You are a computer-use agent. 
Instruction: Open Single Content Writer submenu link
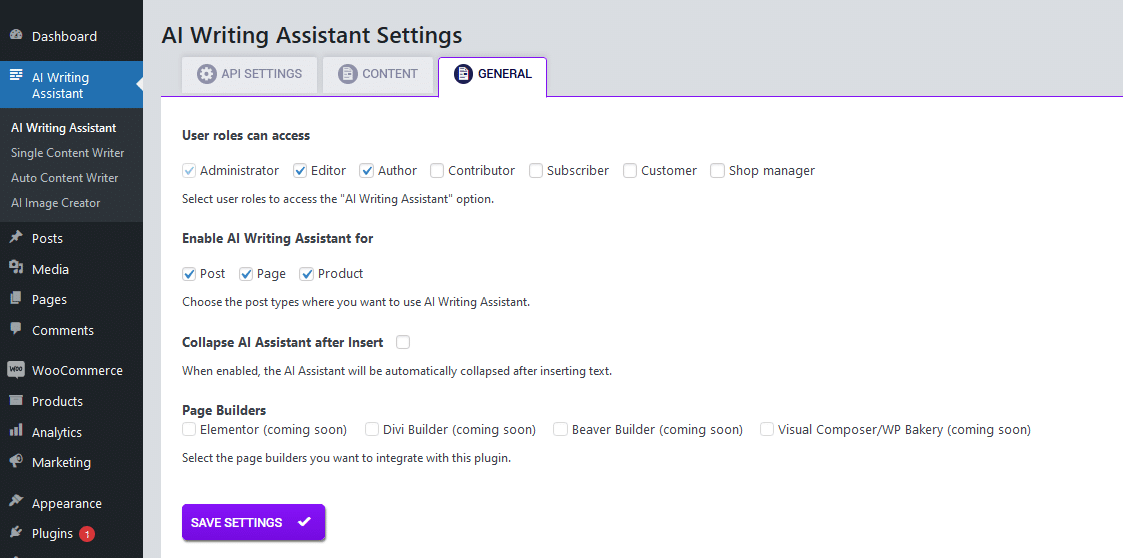click(x=68, y=153)
